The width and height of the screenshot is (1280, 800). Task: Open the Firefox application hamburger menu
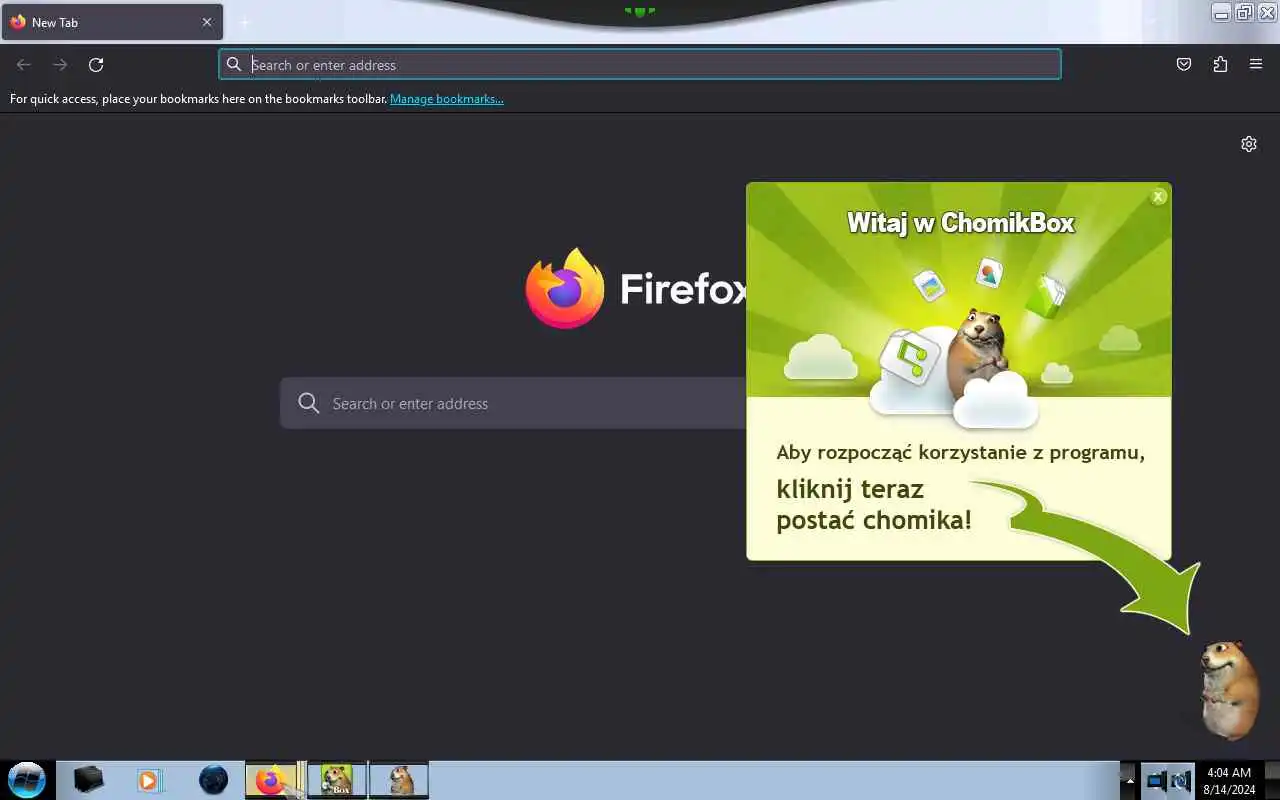click(x=1256, y=65)
